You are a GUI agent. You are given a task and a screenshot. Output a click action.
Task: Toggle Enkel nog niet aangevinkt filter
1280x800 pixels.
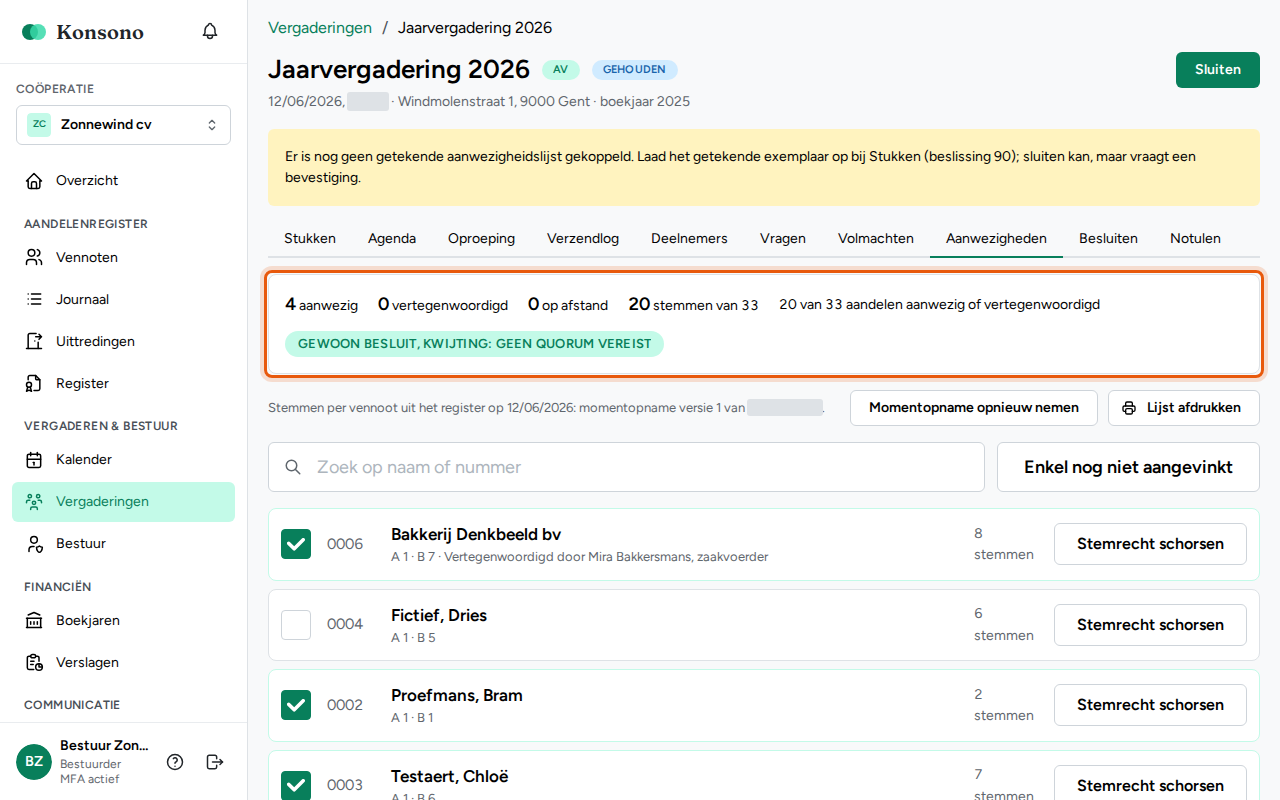coord(1128,467)
